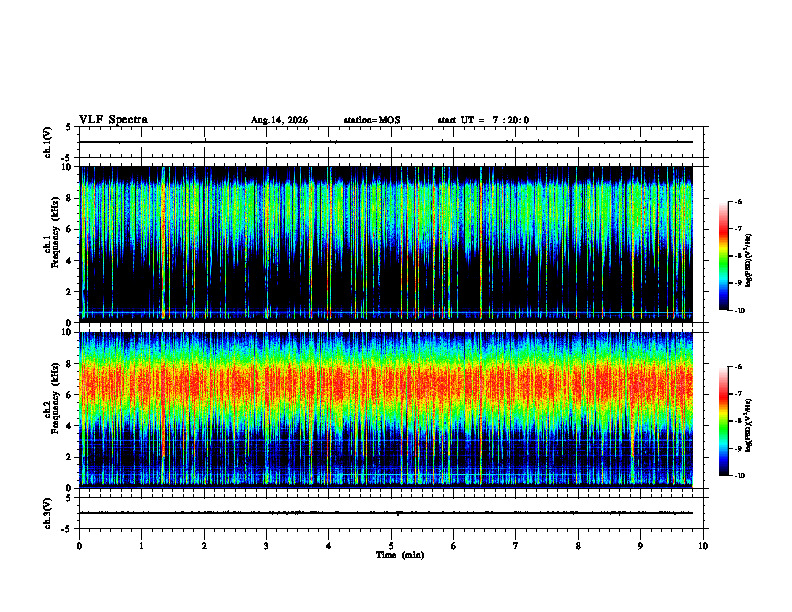This screenshot has width=792, height=612.
Task: Click the 6 kHz tick on ch.1 frequency axis
Action: [70, 229]
